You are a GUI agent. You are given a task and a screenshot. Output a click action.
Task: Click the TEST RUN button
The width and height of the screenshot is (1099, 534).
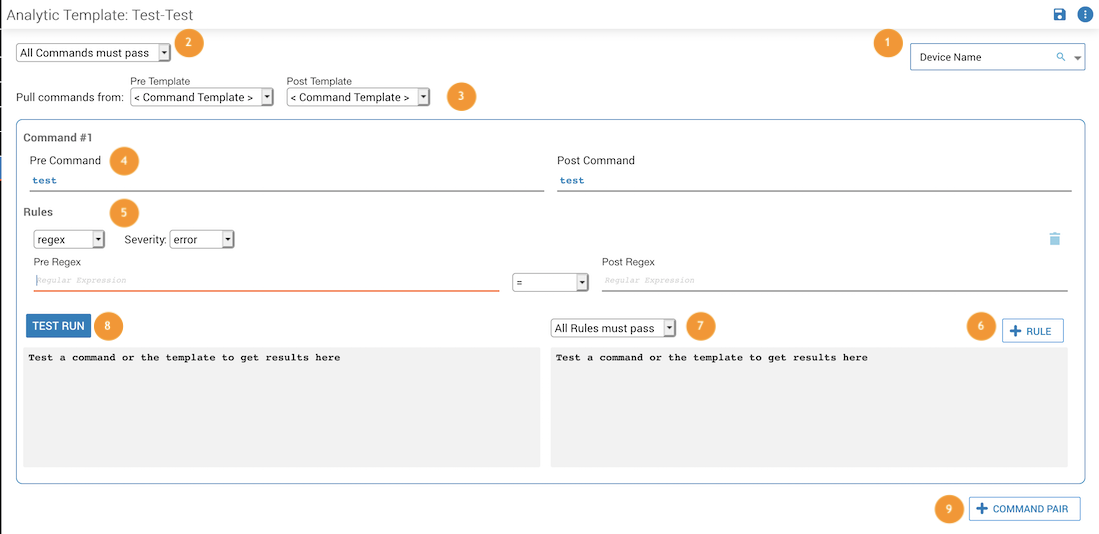coord(58,326)
